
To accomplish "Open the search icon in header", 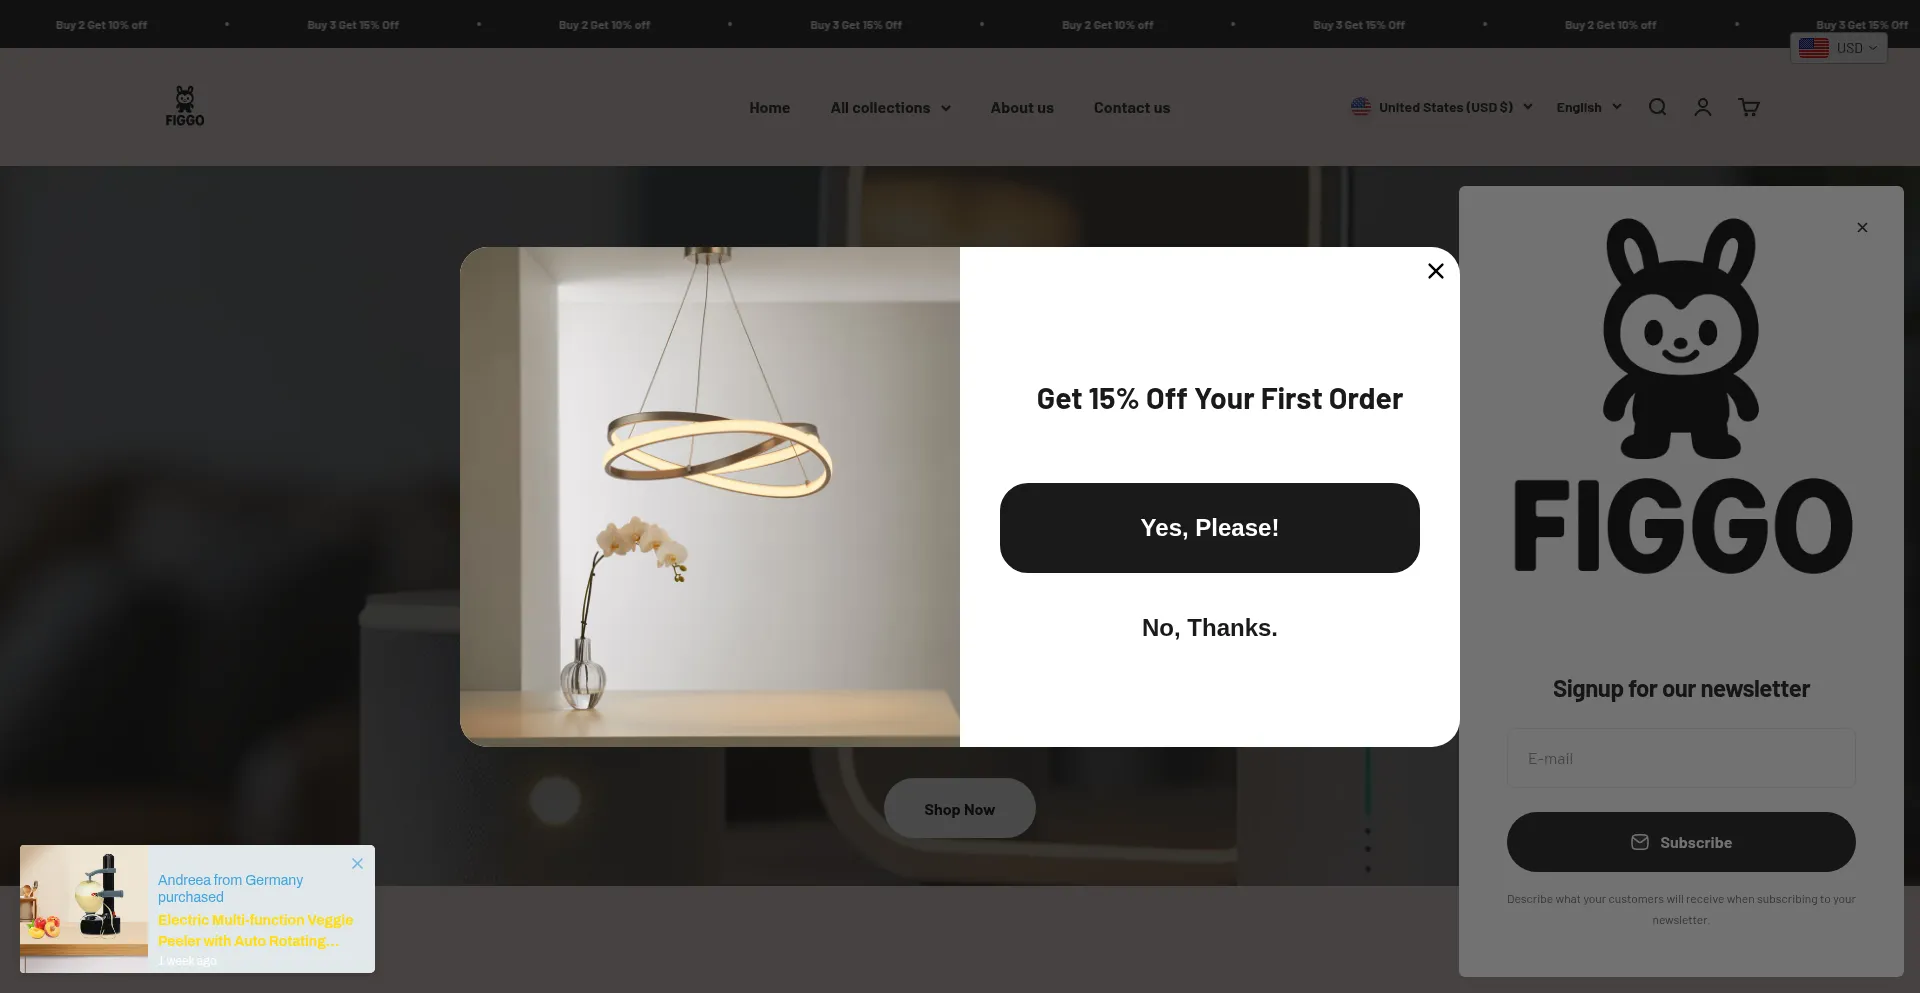I will pyautogui.click(x=1657, y=107).
